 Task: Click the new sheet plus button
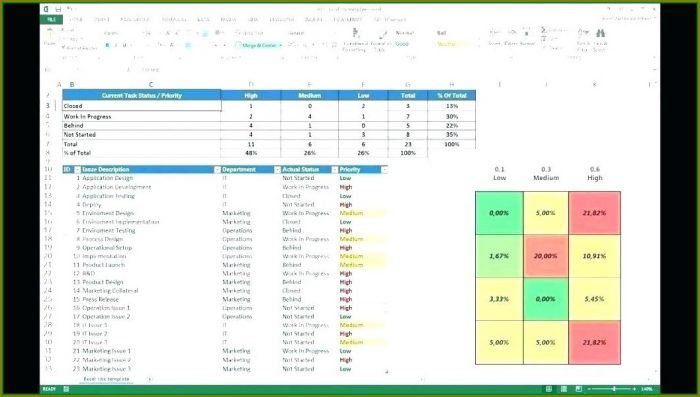[150, 379]
